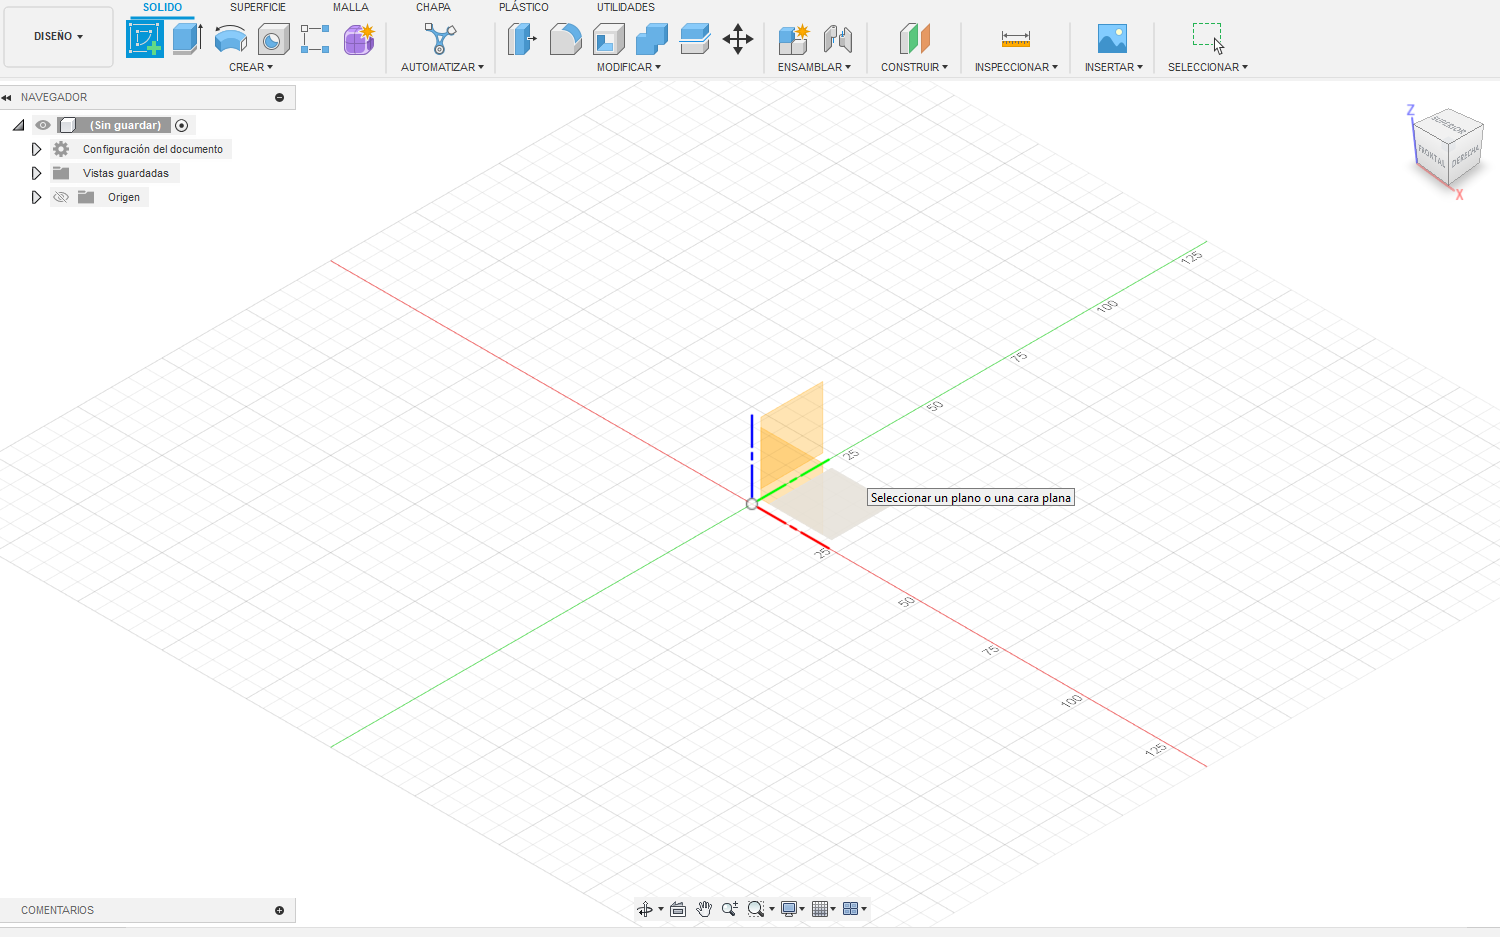Select the Origen tree item
The width and height of the screenshot is (1500, 937).
(x=124, y=197)
